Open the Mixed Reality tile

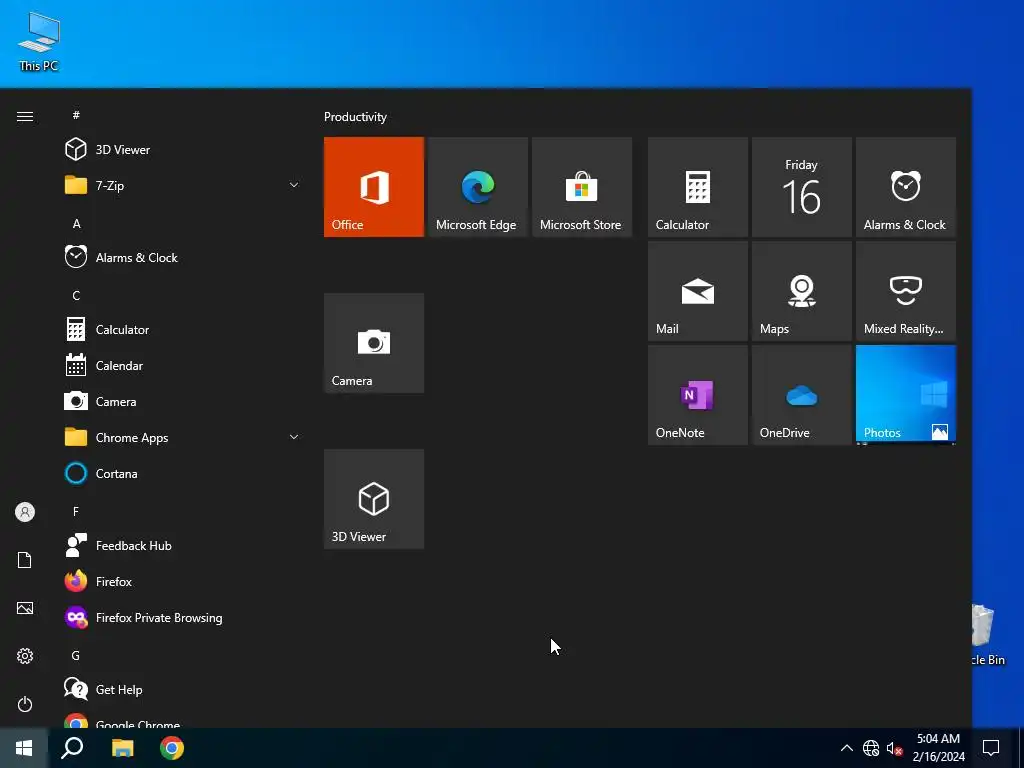[x=906, y=291]
